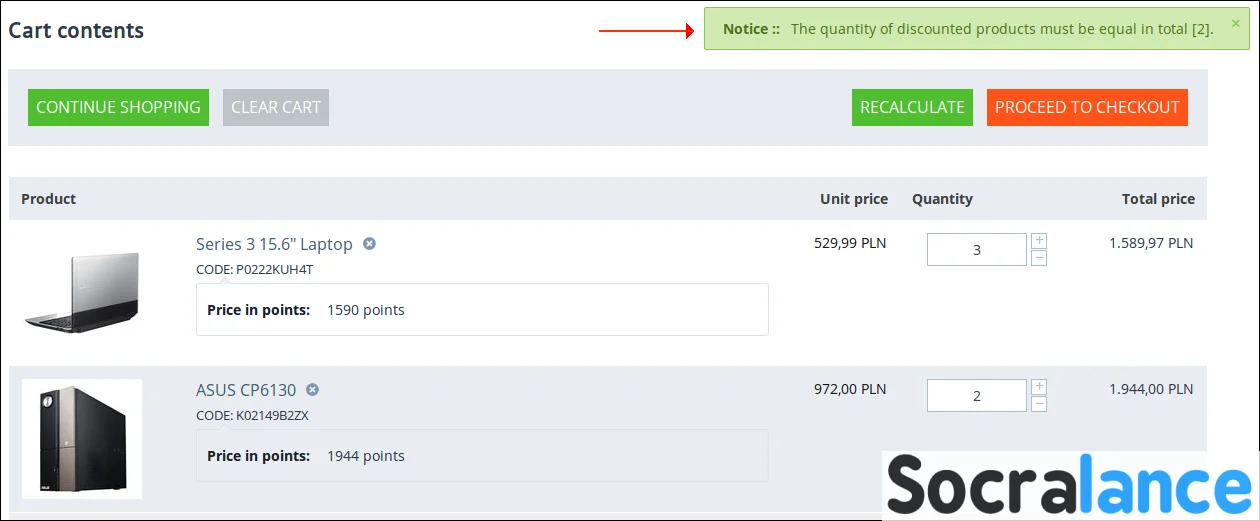Click the Socralance logo
1260x521 pixels.
pyautogui.click(x=1070, y=487)
